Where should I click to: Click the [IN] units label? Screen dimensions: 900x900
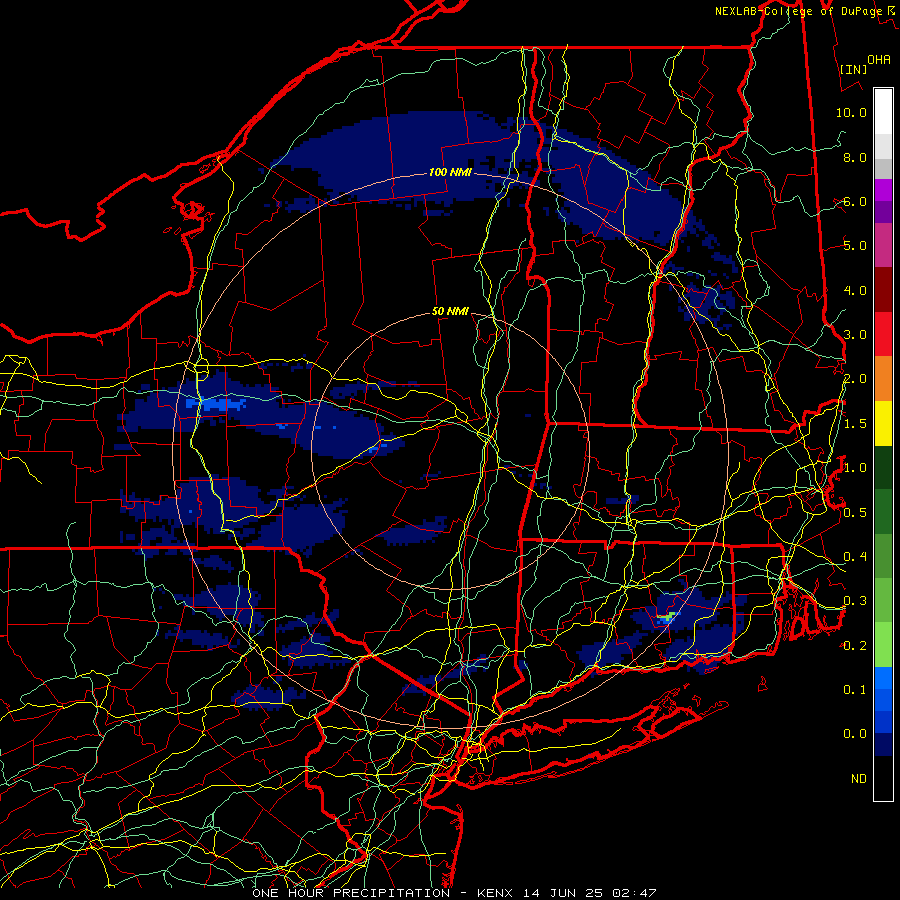click(853, 69)
